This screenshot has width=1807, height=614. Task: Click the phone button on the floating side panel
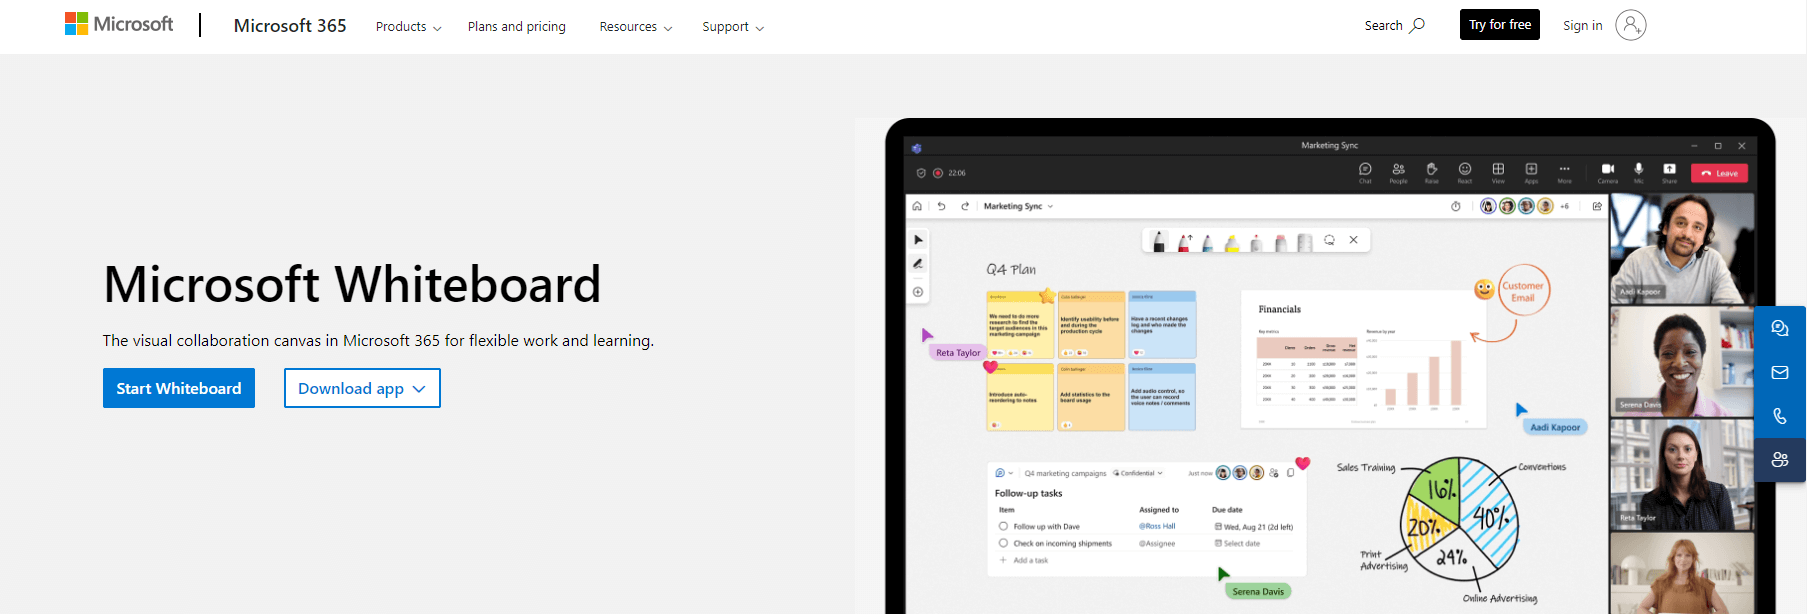(x=1780, y=416)
